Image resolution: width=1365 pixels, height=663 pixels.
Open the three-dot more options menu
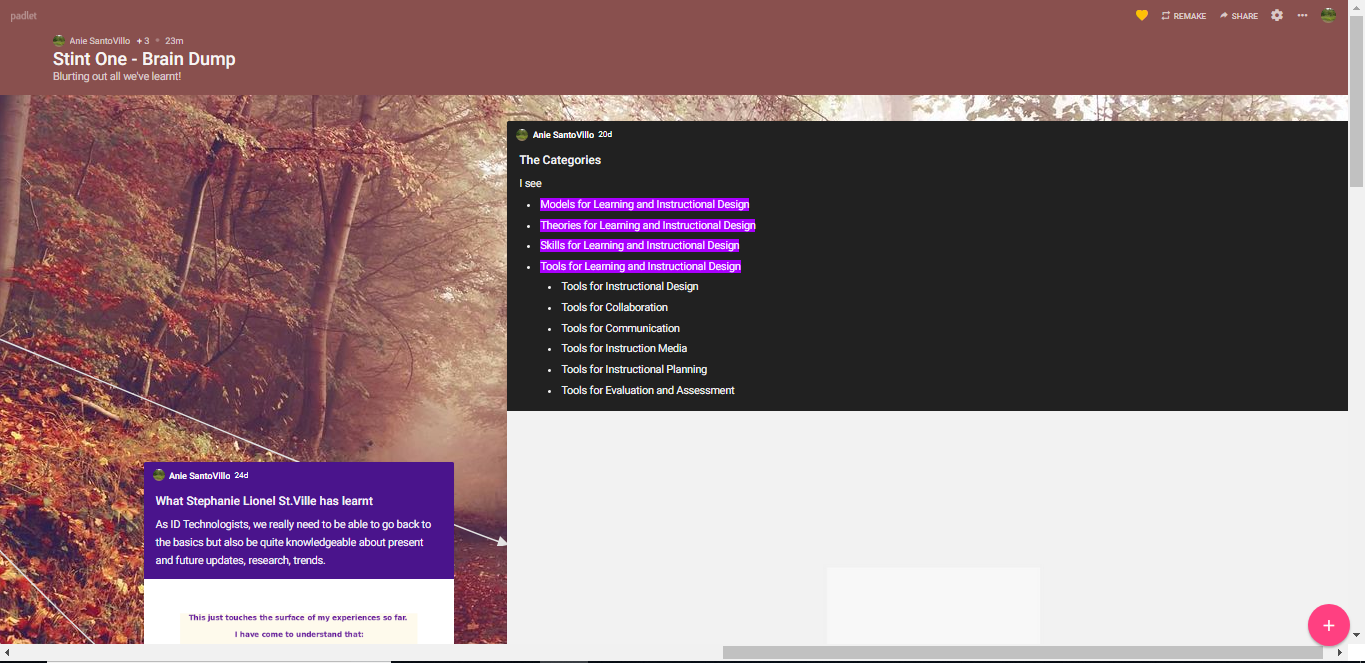[1302, 15]
